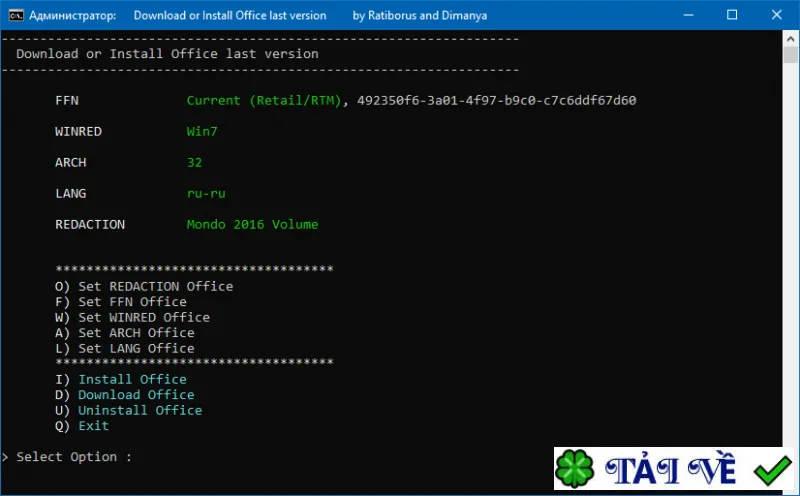Click the FFN GUID 492350f6-3a01 text
Screen dimensions: 800x496
(x=496, y=101)
